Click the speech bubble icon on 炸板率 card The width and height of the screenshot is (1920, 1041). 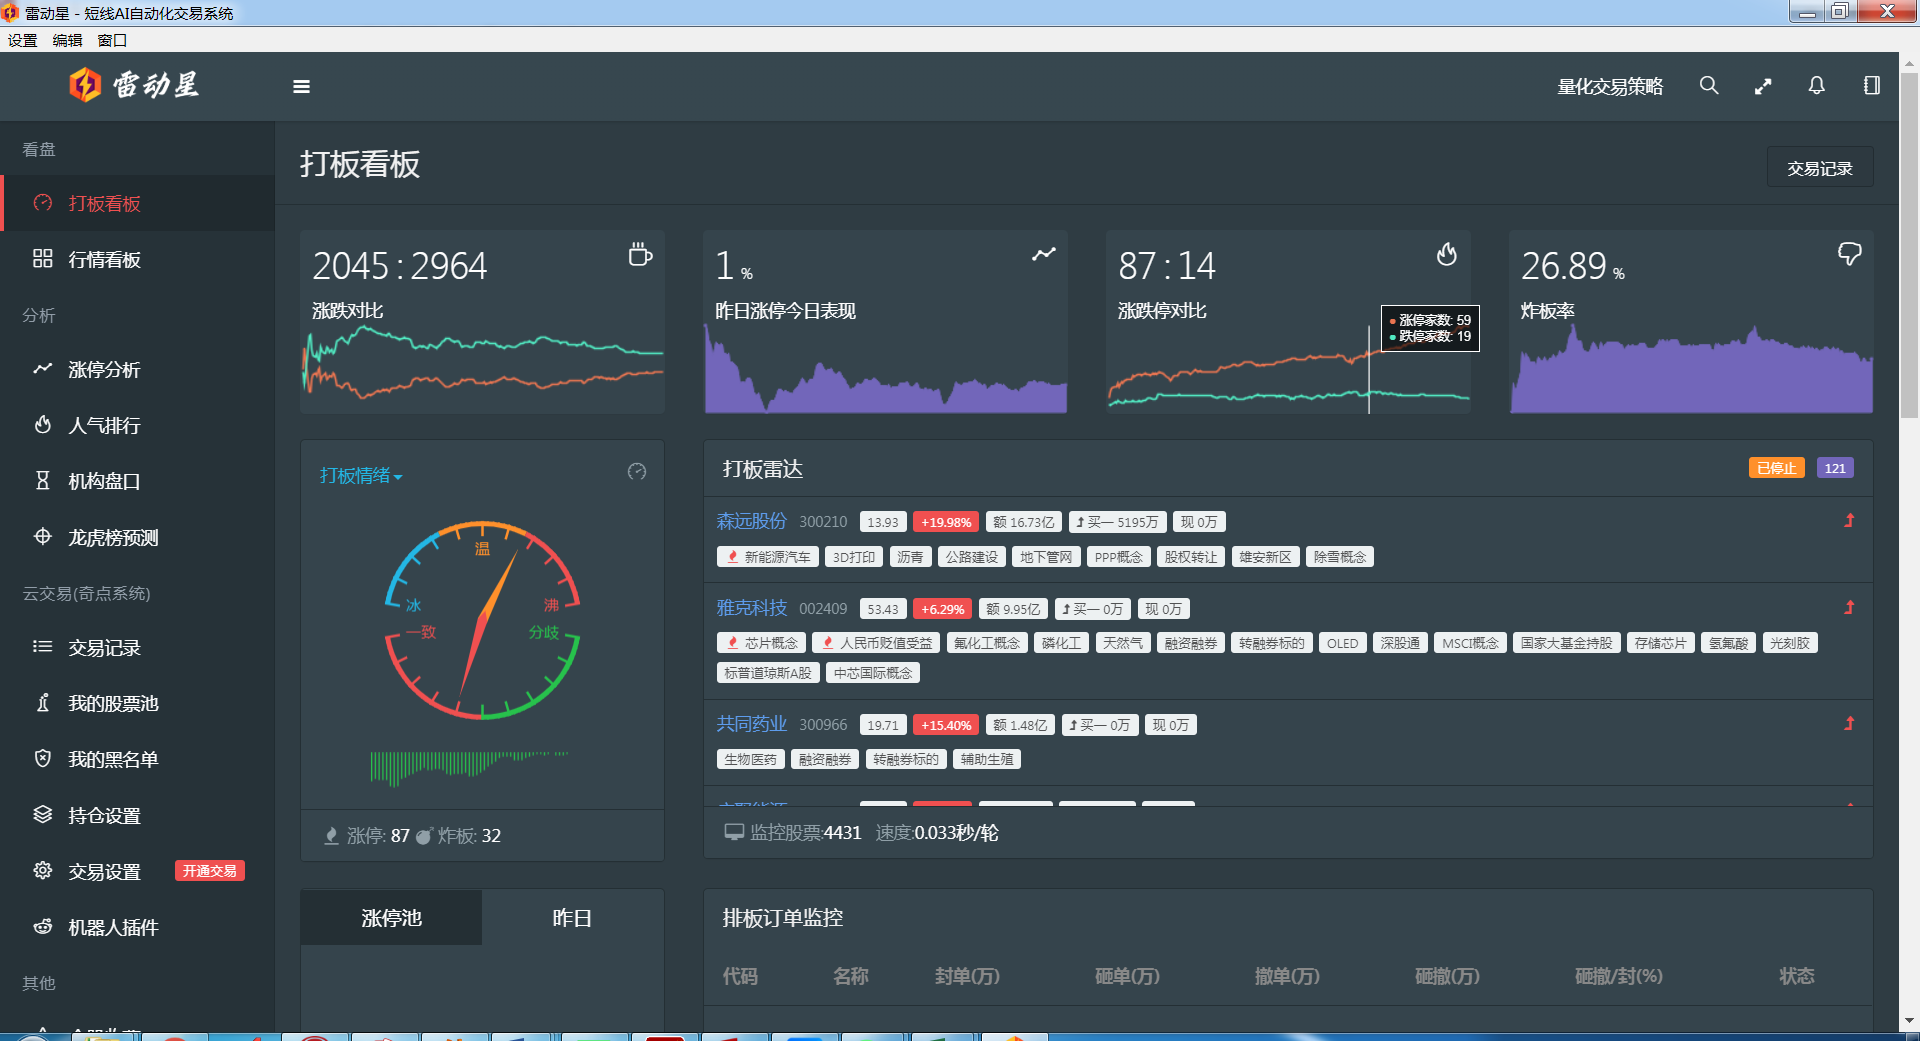pos(1849,254)
